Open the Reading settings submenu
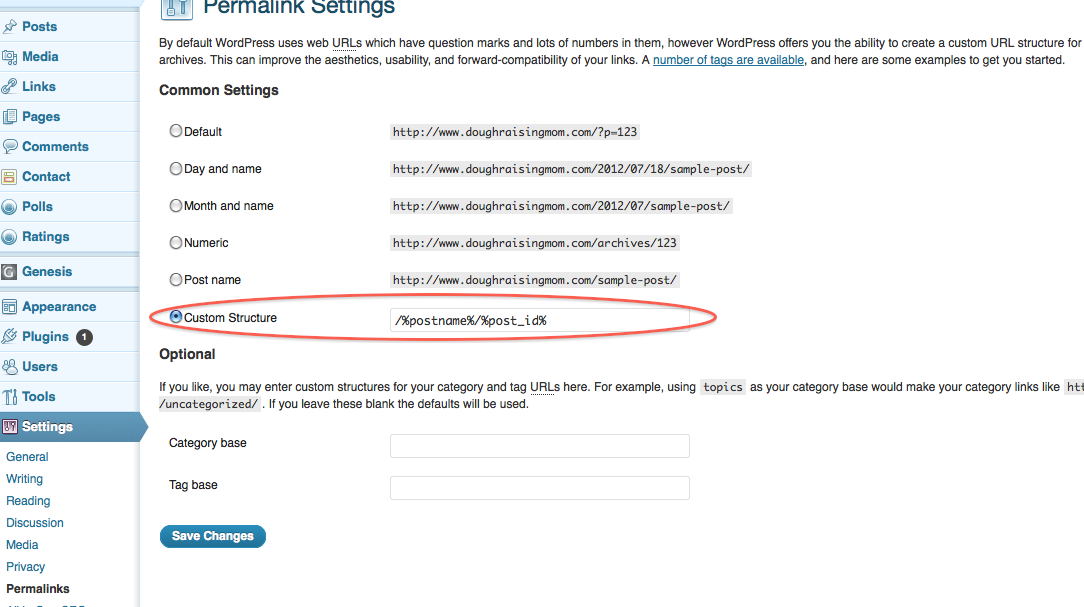The image size is (1084, 607). [28, 501]
